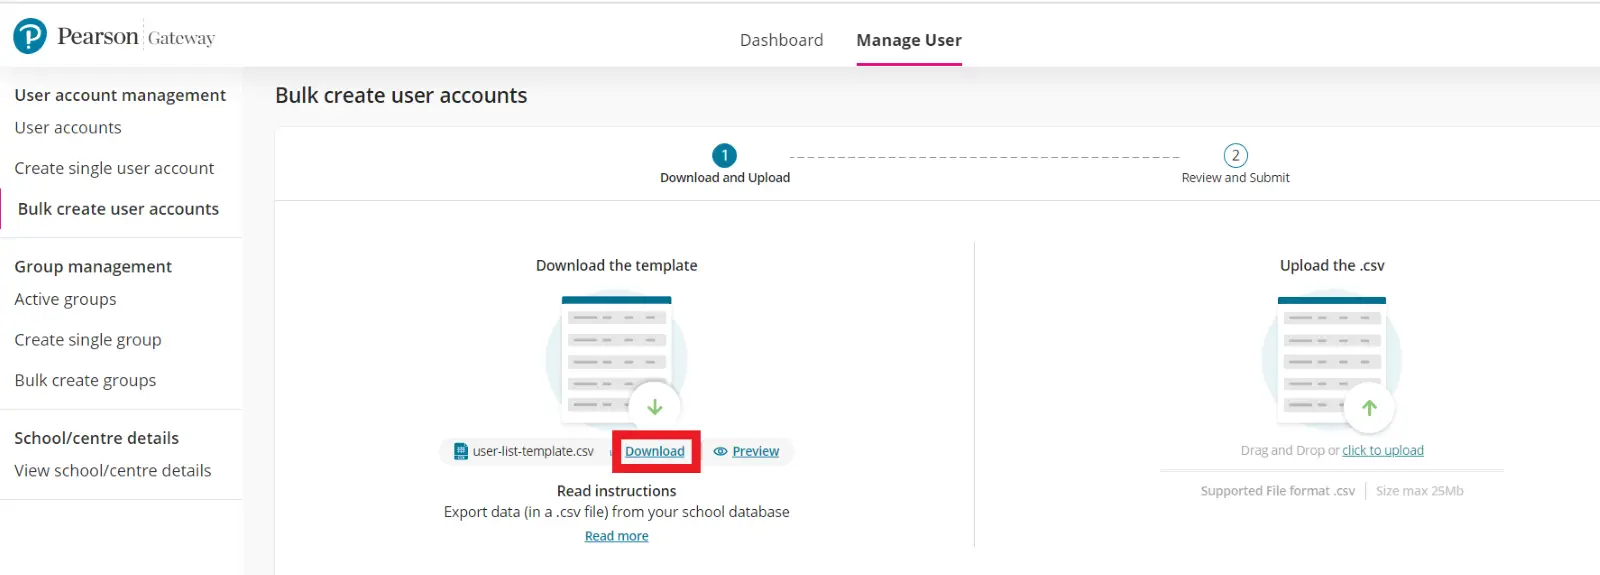The height and width of the screenshot is (575, 1600).
Task: Download the user list template
Action: click(x=655, y=452)
